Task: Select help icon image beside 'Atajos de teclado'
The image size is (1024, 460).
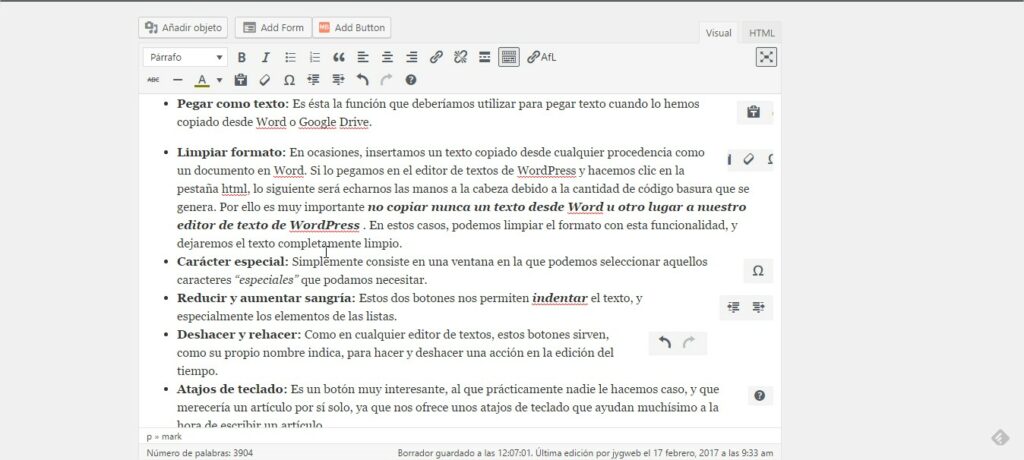Action: [760, 395]
